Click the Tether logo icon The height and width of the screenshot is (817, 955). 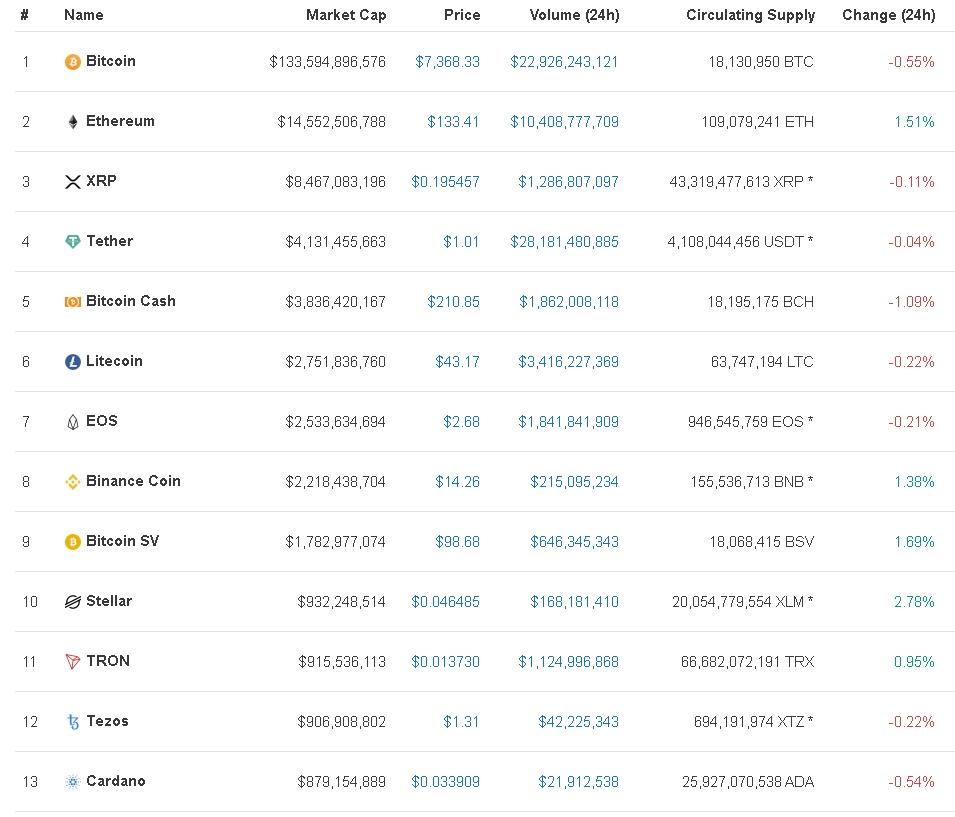72,242
